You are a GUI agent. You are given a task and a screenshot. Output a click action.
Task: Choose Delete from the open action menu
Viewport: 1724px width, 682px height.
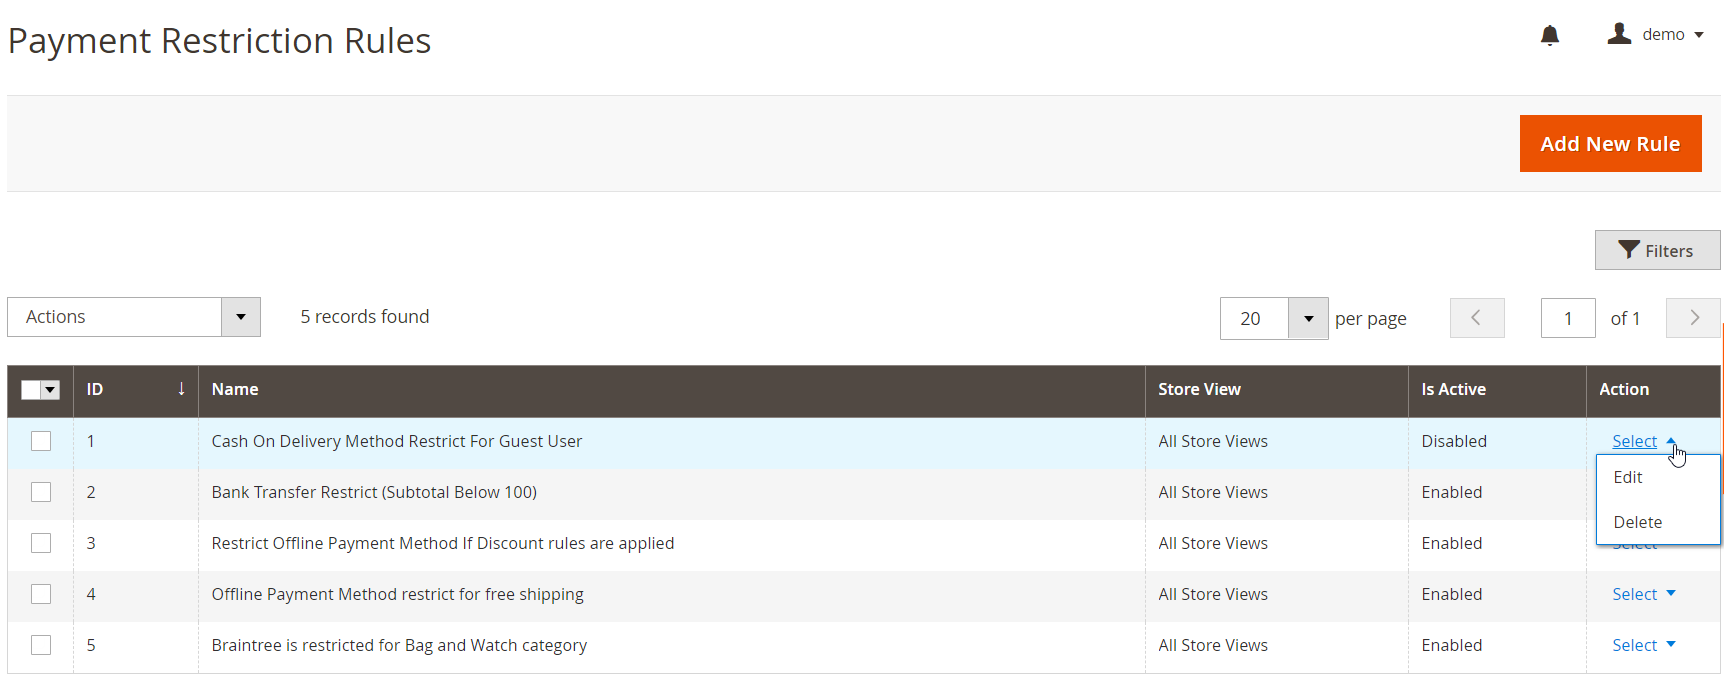1637,522
